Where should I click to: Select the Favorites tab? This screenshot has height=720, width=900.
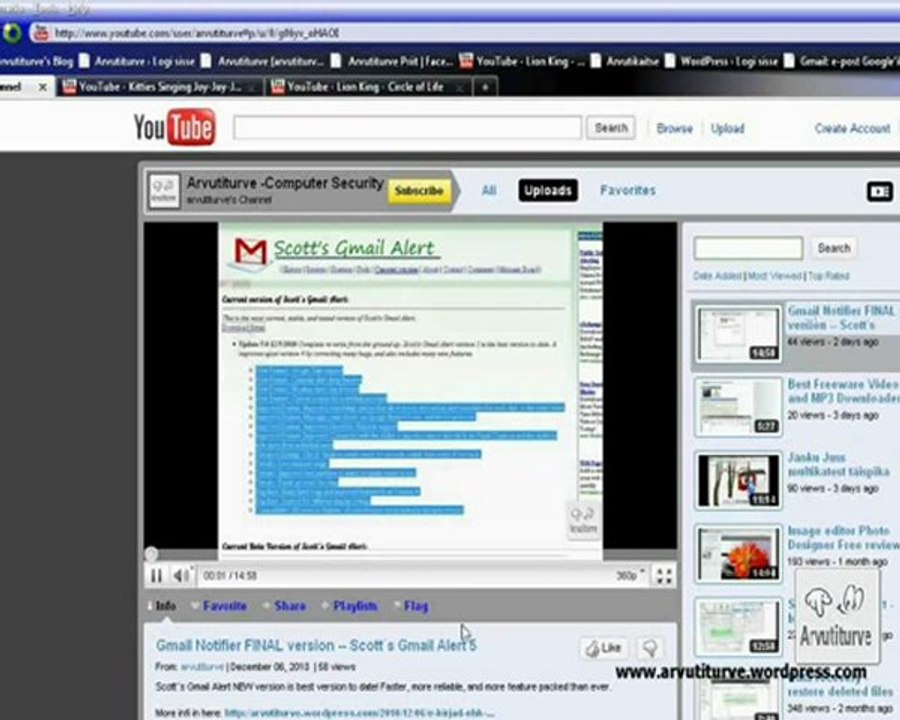click(x=627, y=190)
